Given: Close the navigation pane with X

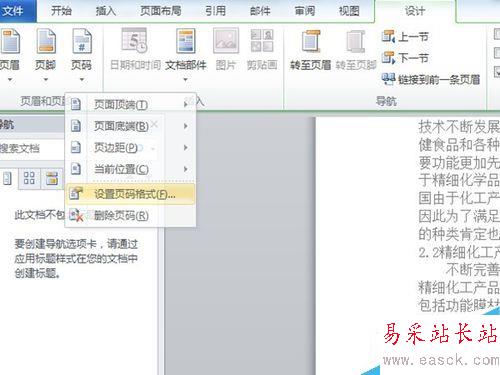Looking at the screenshot, I should tap(154, 124).
